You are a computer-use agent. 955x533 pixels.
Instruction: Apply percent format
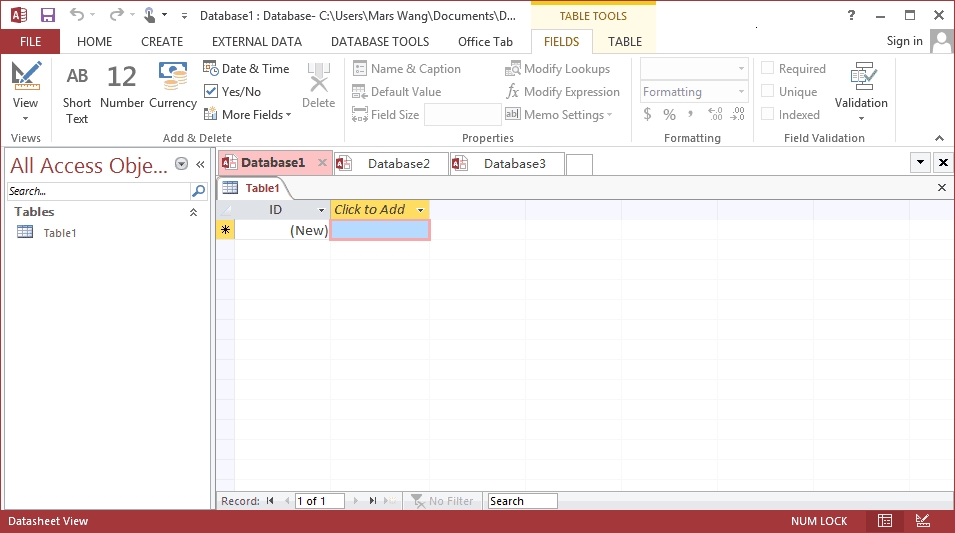pos(669,114)
